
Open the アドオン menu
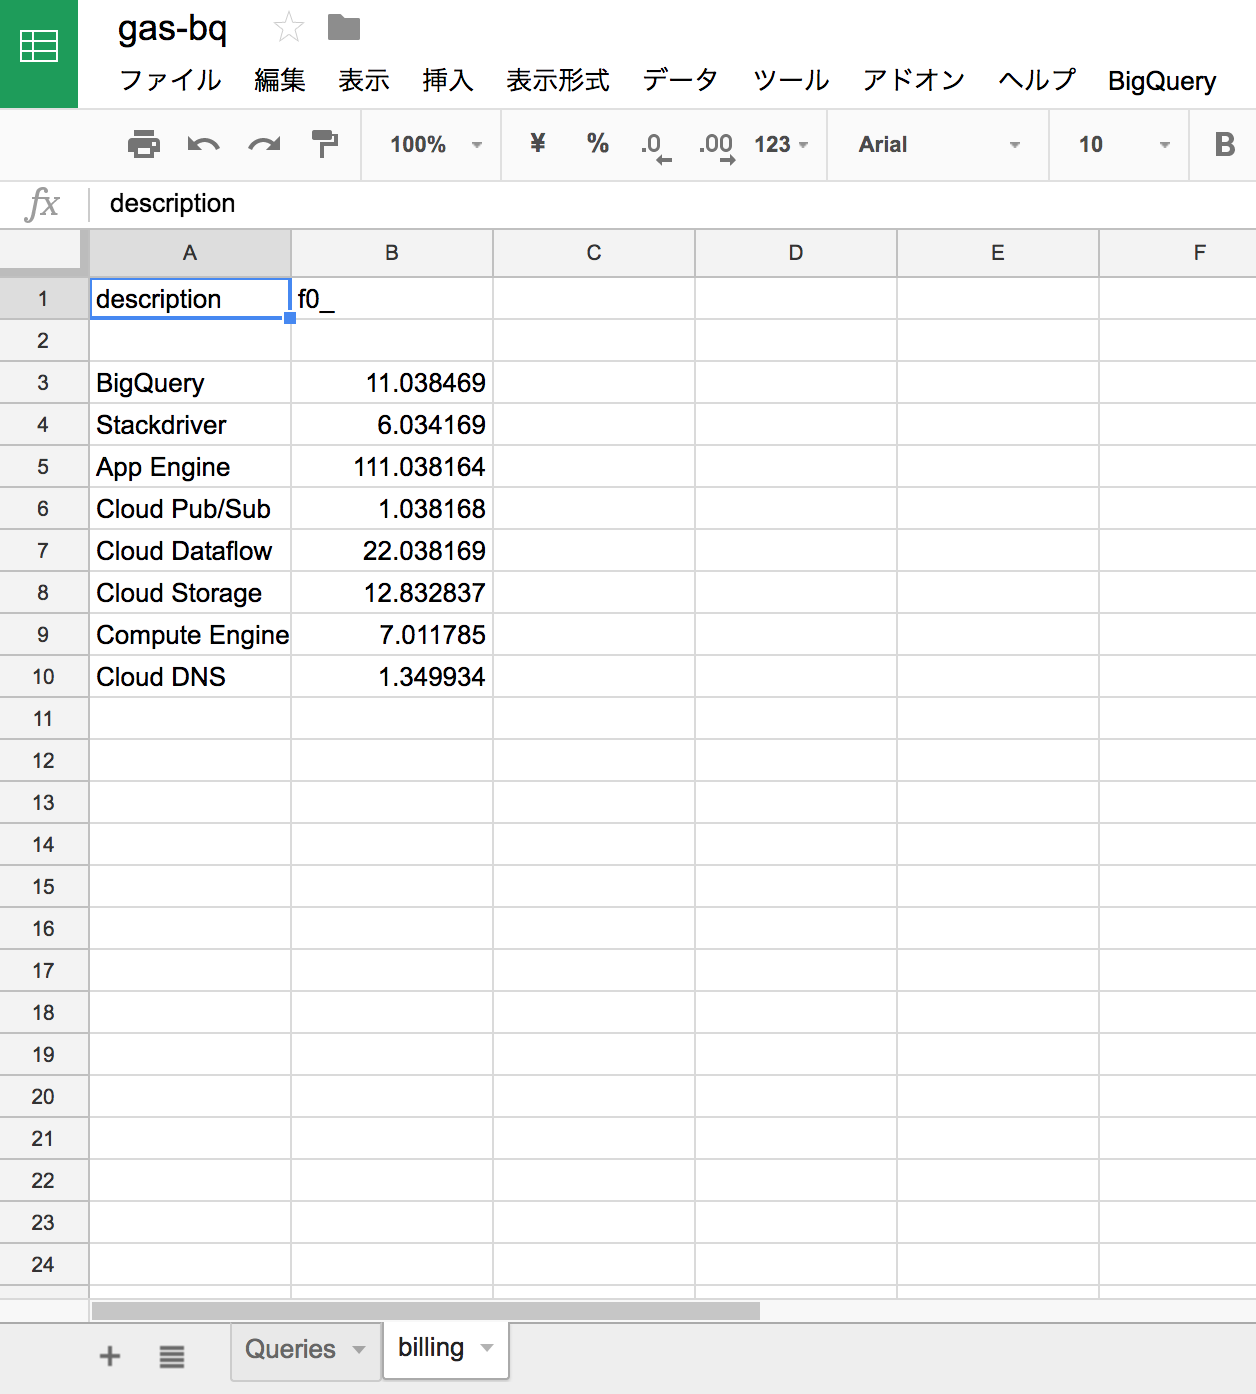[x=914, y=80]
